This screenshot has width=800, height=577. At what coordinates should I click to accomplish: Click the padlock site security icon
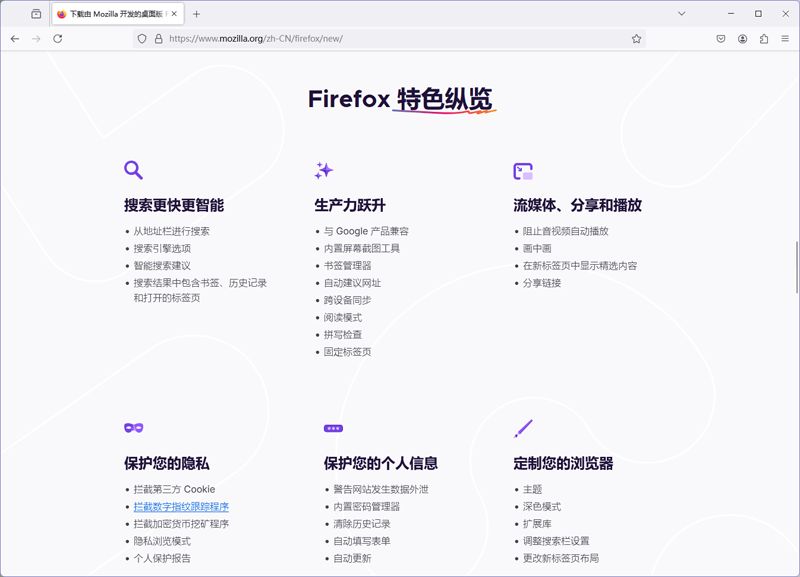(x=159, y=39)
